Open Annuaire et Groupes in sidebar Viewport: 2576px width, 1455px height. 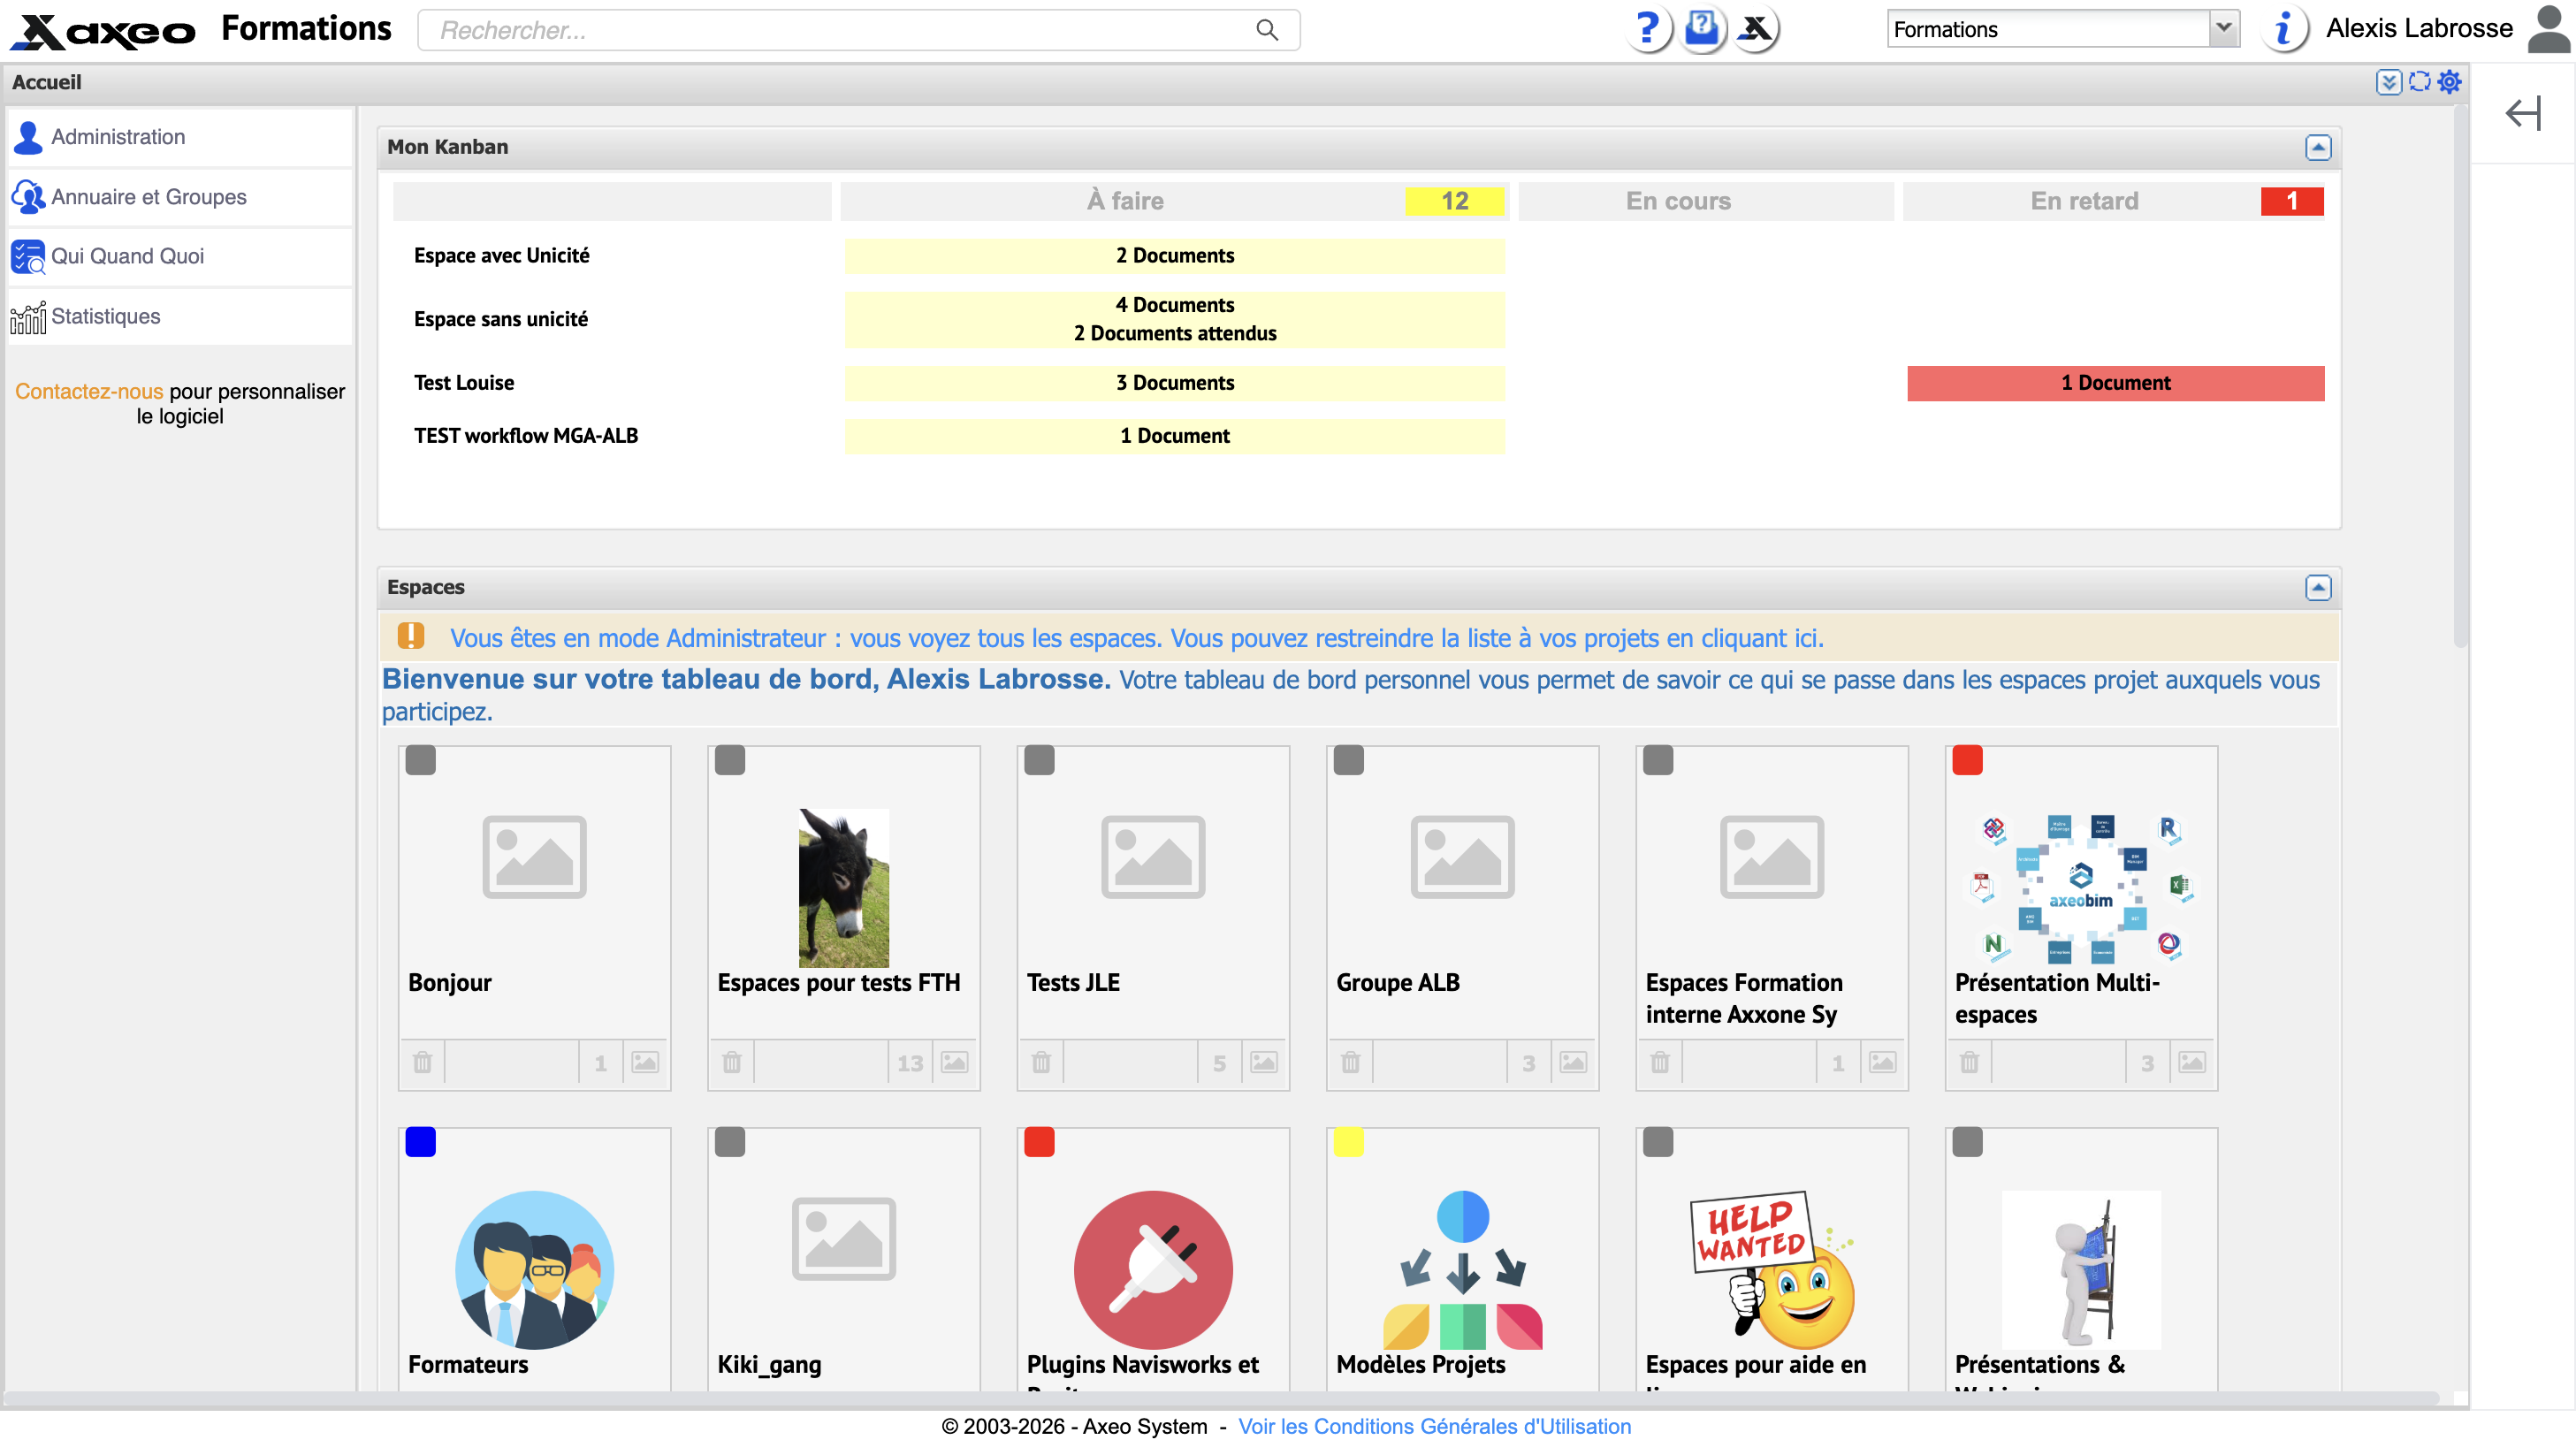[x=180, y=197]
